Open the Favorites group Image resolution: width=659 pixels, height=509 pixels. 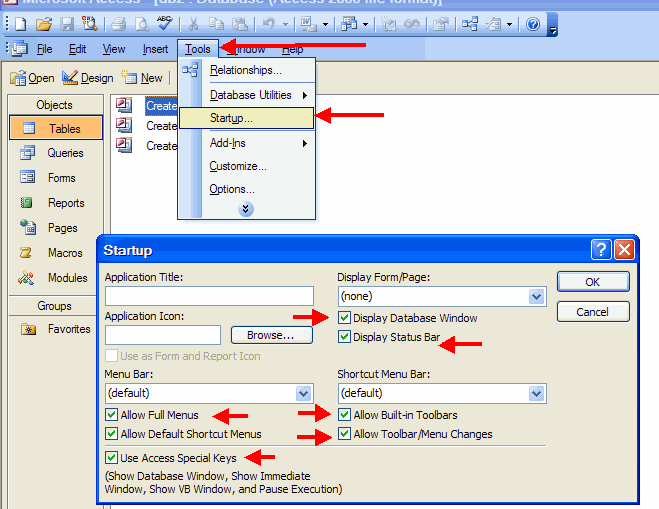[56, 329]
